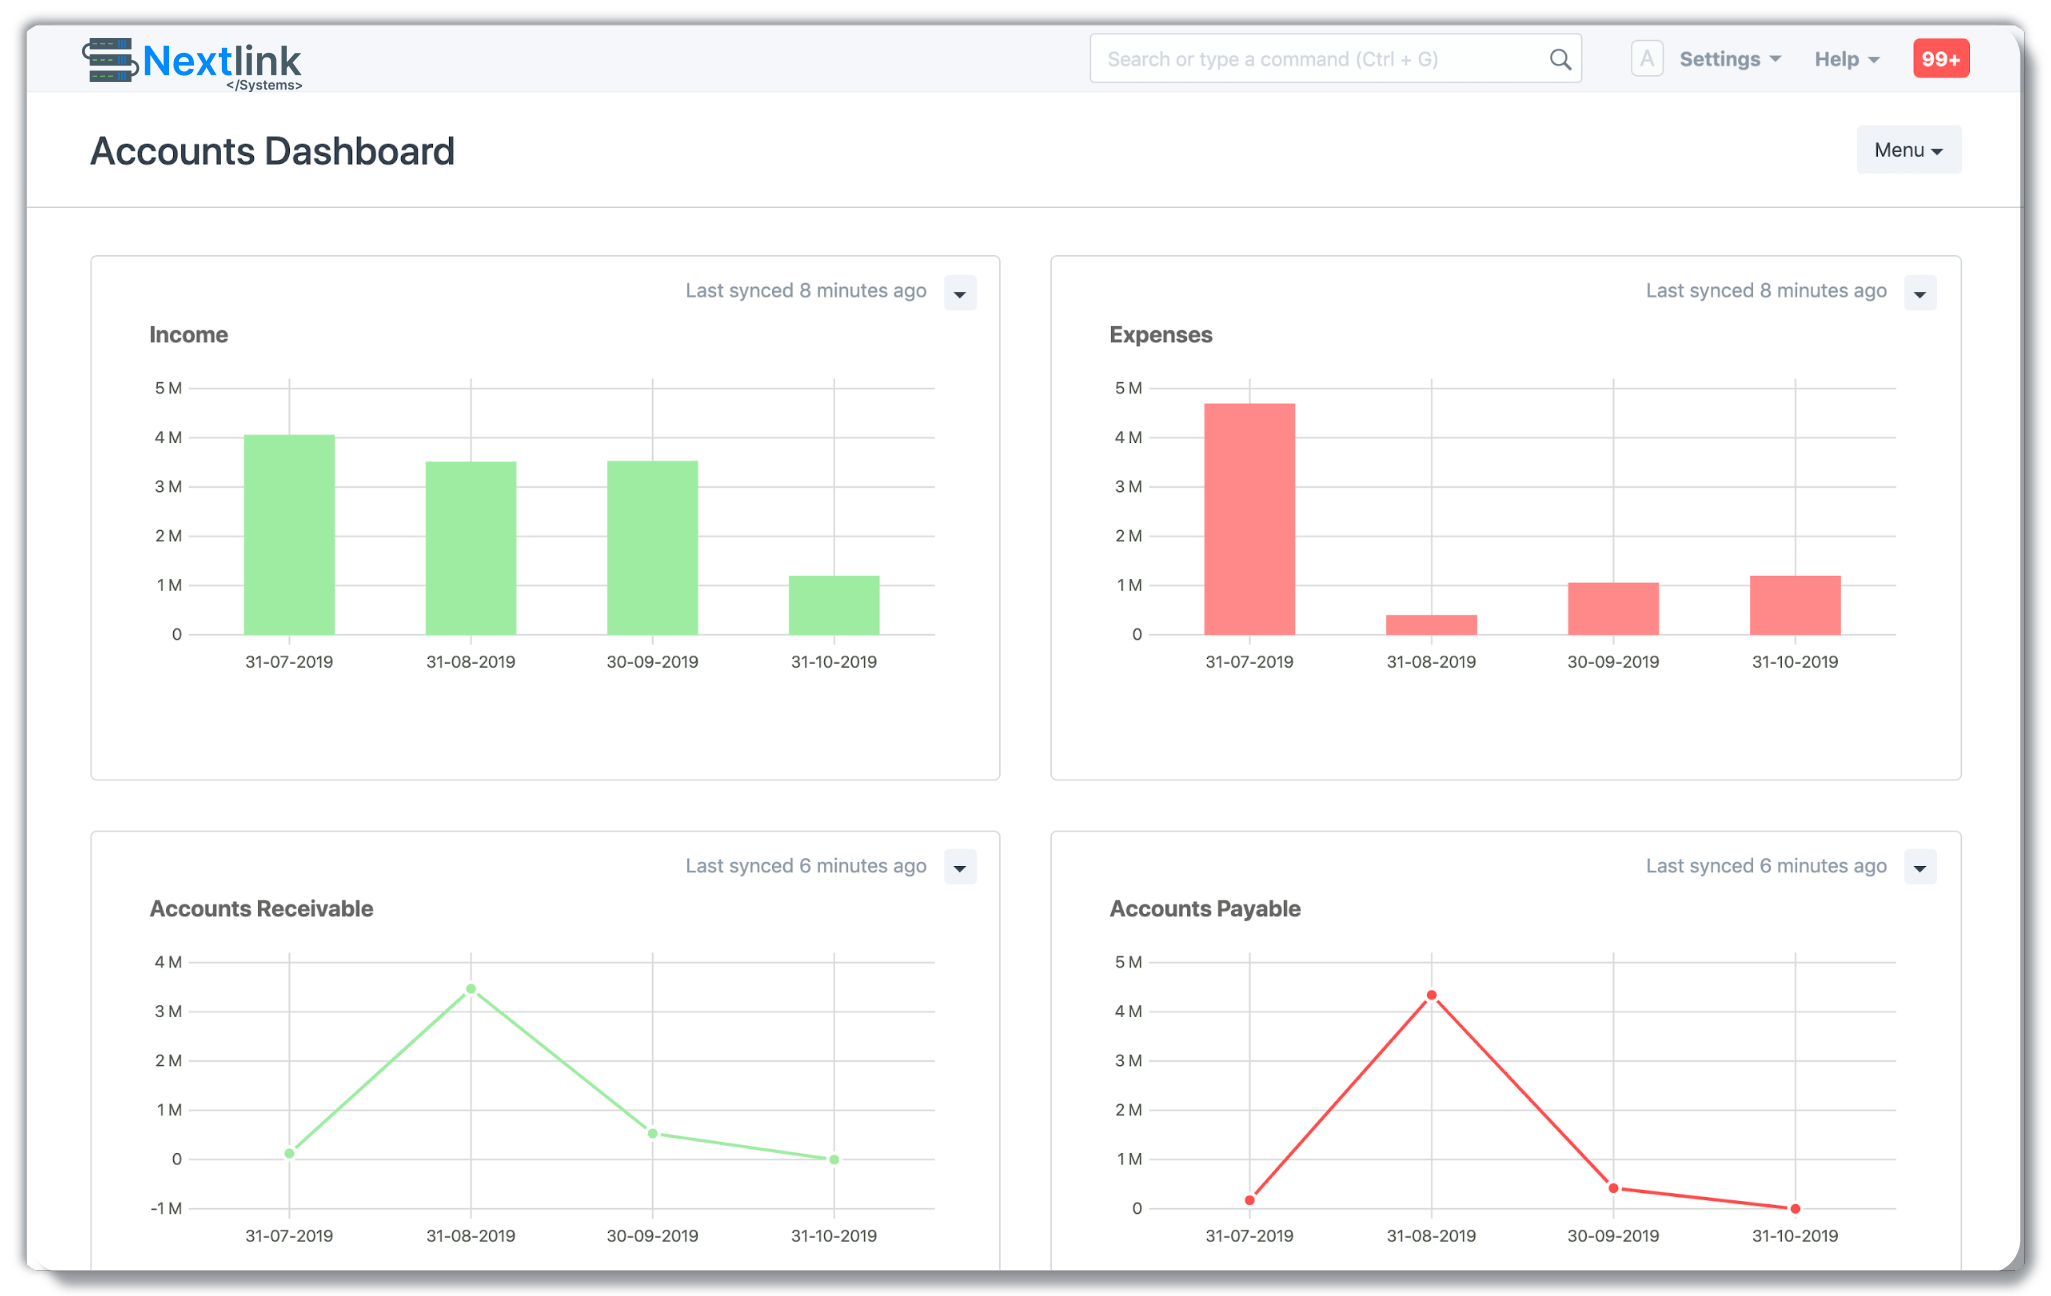Open Accounts Receivable chart options dropdown

[x=959, y=867]
